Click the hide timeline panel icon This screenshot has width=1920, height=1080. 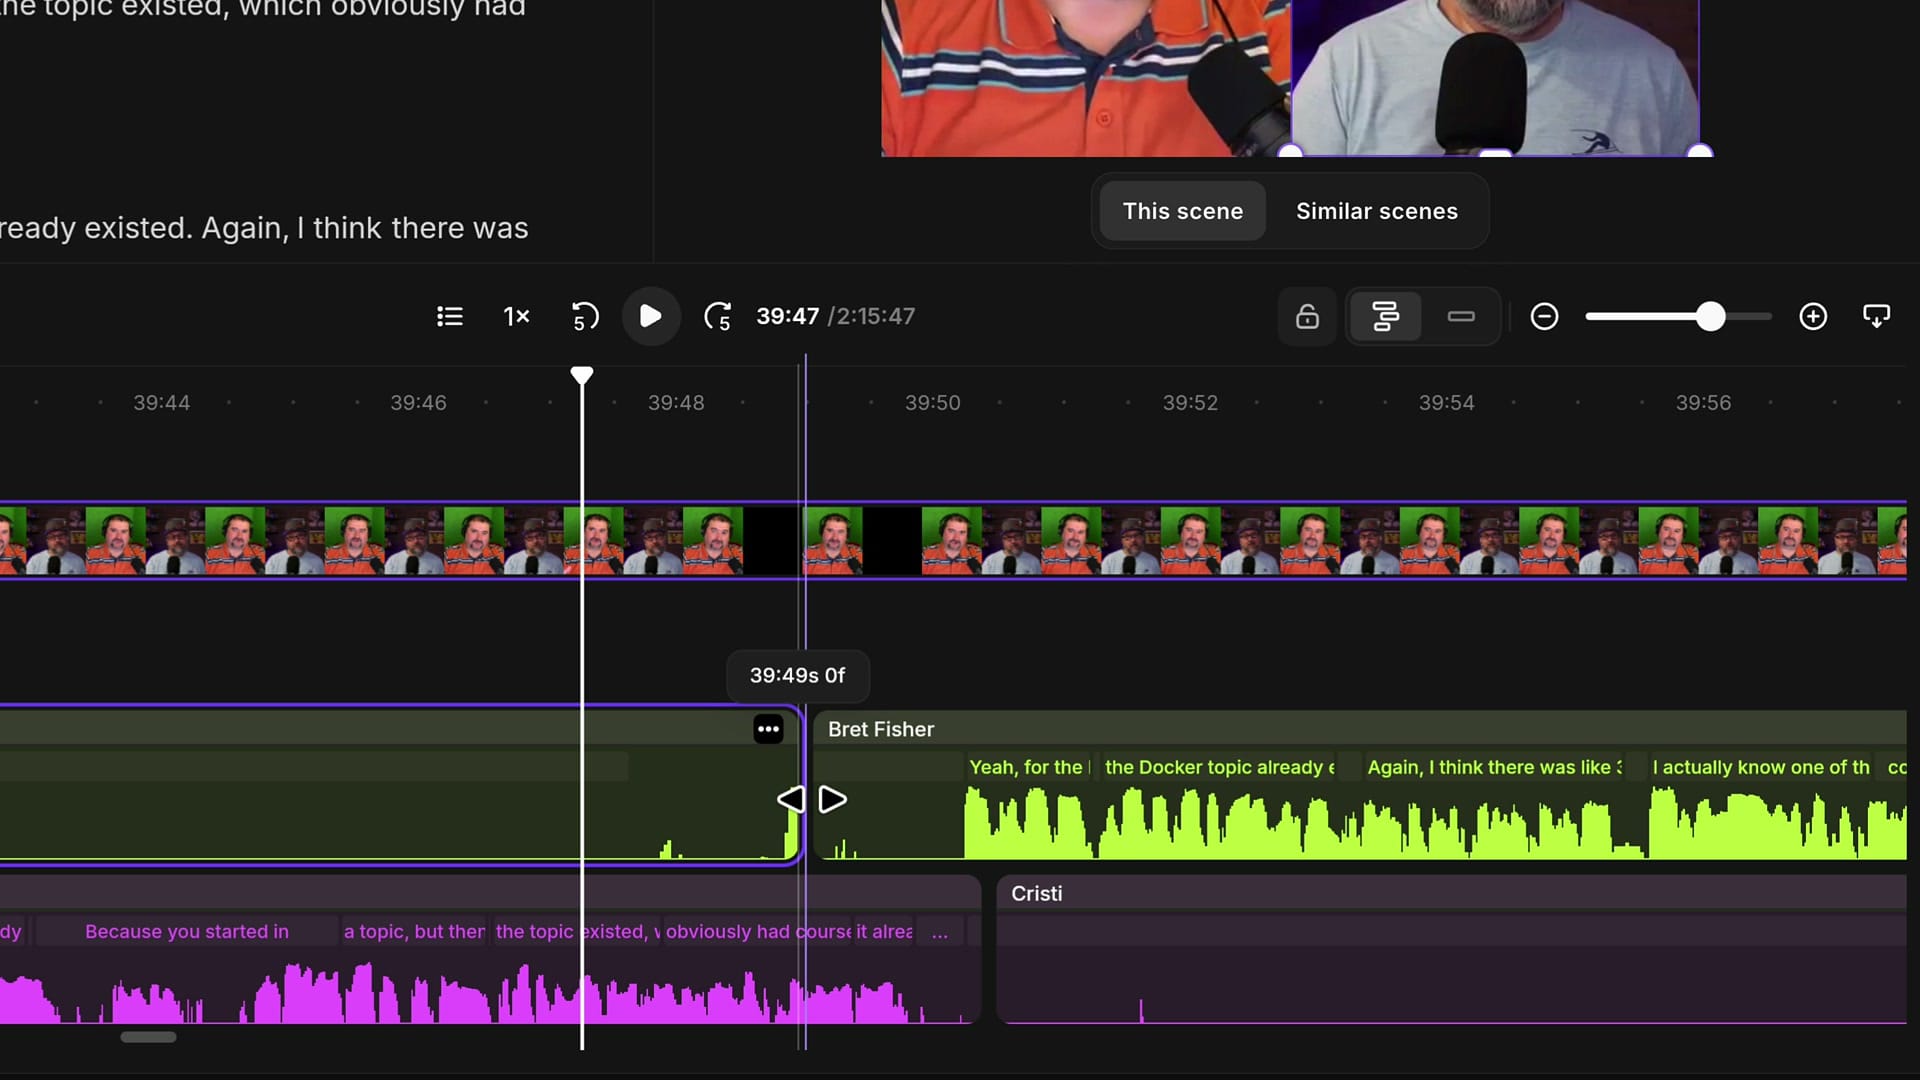[x=1877, y=317]
